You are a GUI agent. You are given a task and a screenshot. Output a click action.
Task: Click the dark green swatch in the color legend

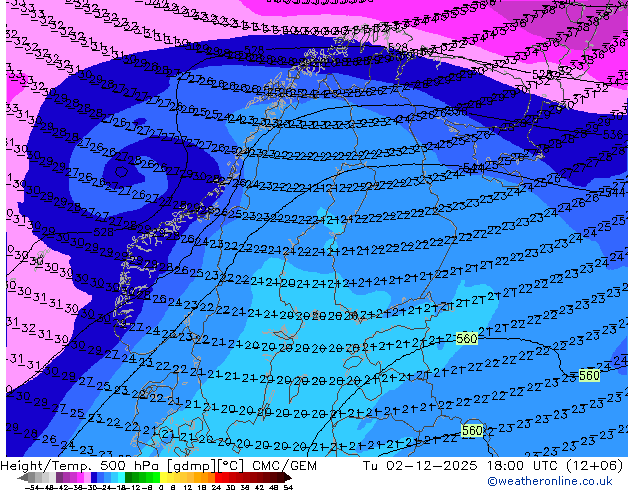[x=129, y=477]
